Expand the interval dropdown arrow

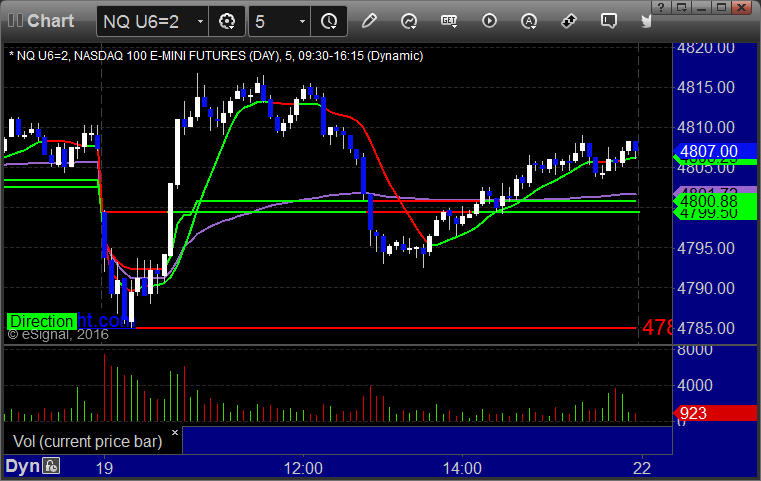coord(302,21)
